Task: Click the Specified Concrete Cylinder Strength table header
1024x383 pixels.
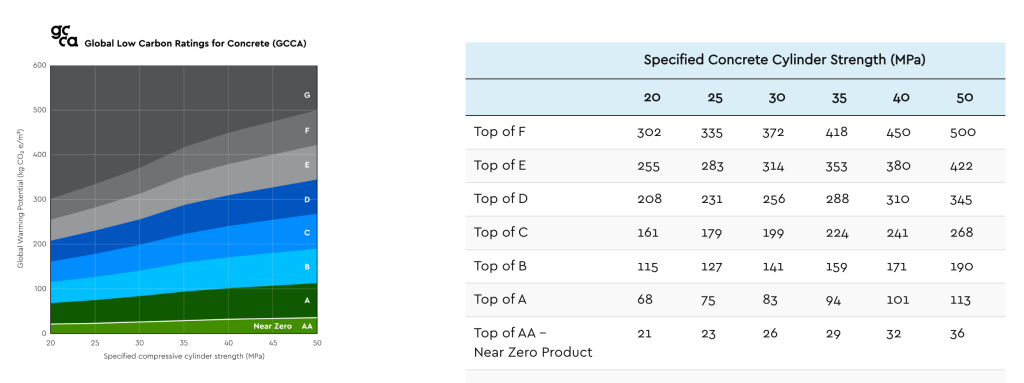Action: [x=785, y=60]
